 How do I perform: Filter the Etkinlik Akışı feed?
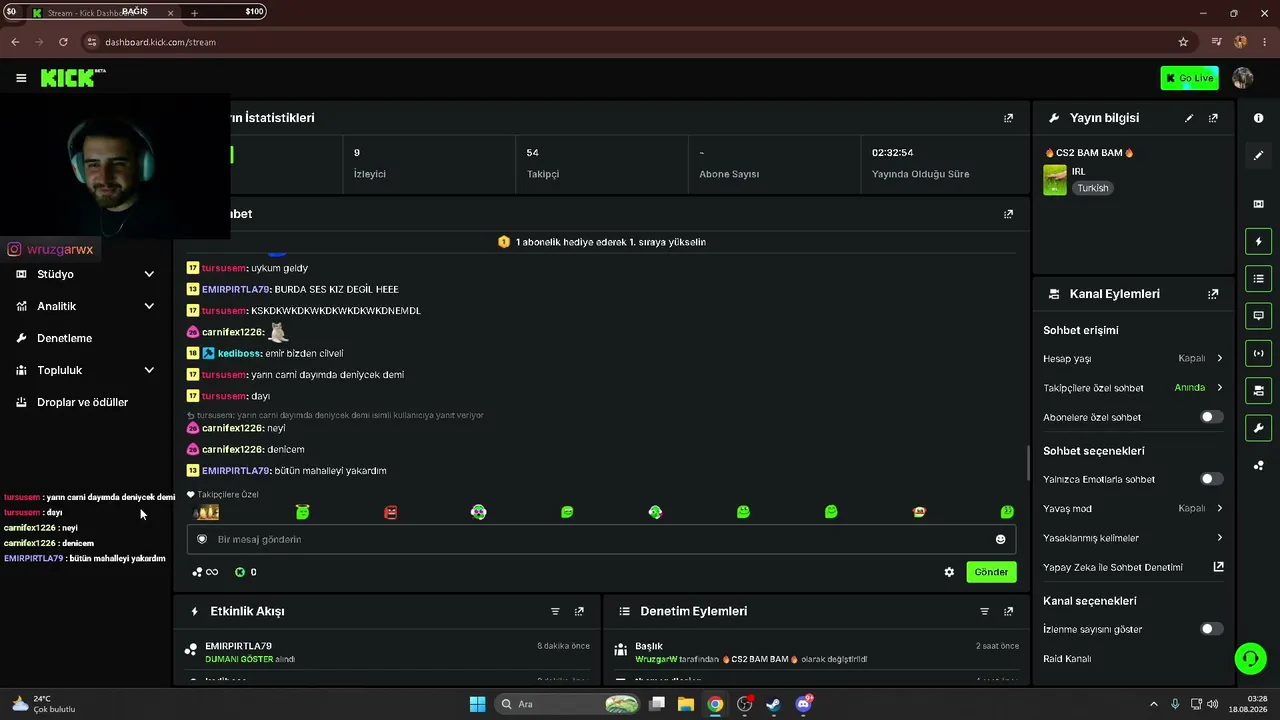[555, 611]
